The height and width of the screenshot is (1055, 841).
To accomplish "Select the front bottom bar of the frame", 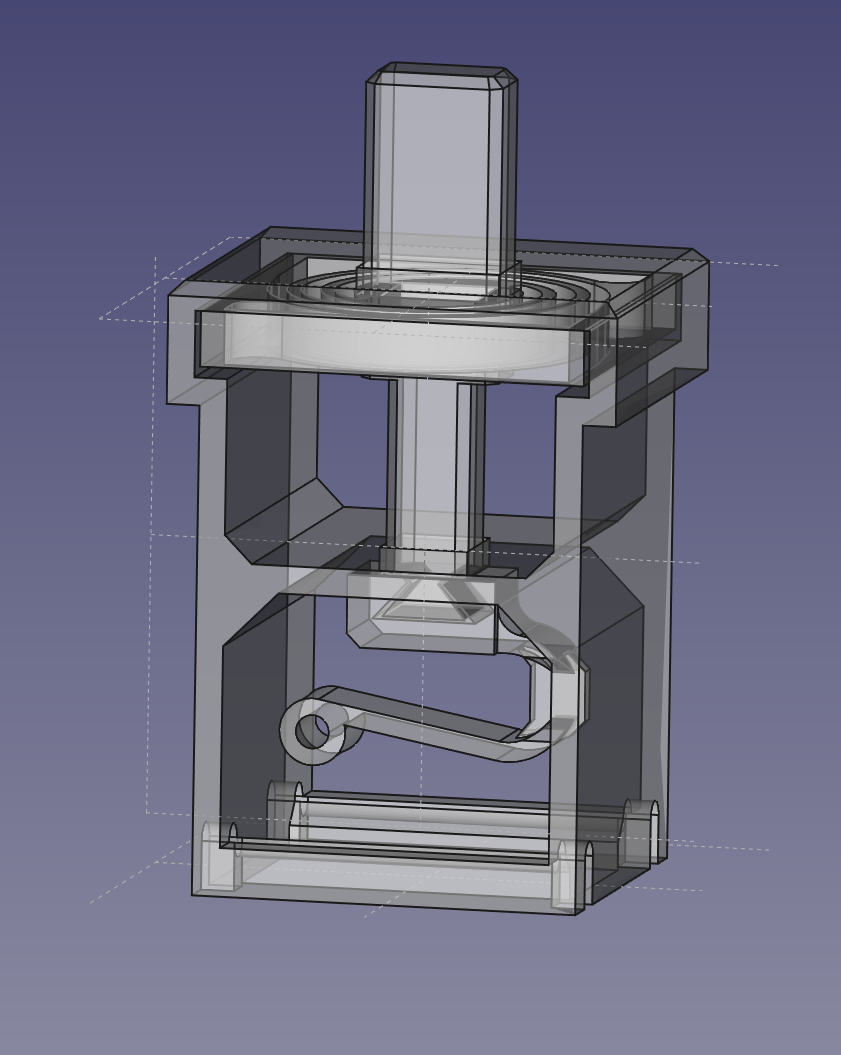I will (390, 880).
